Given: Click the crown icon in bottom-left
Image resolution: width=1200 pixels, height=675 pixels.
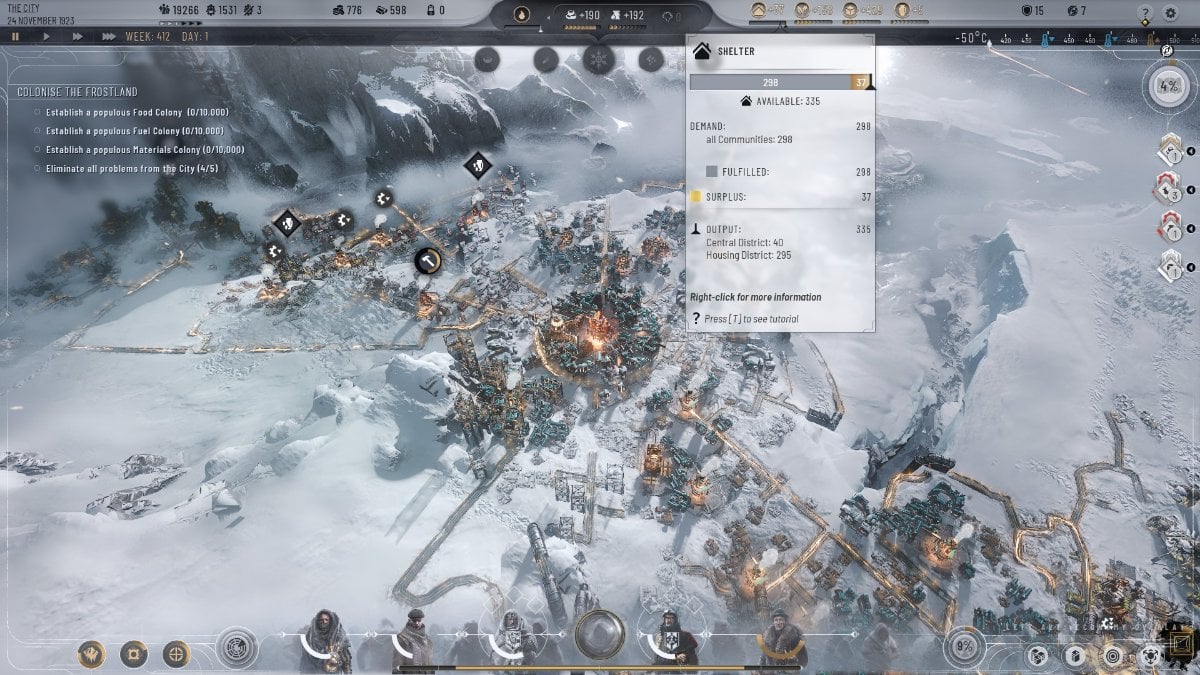Looking at the screenshot, I should (91, 652).
